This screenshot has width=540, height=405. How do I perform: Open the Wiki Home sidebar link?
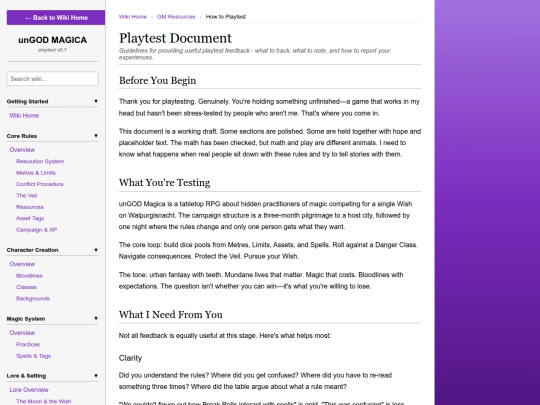(24, 115)
